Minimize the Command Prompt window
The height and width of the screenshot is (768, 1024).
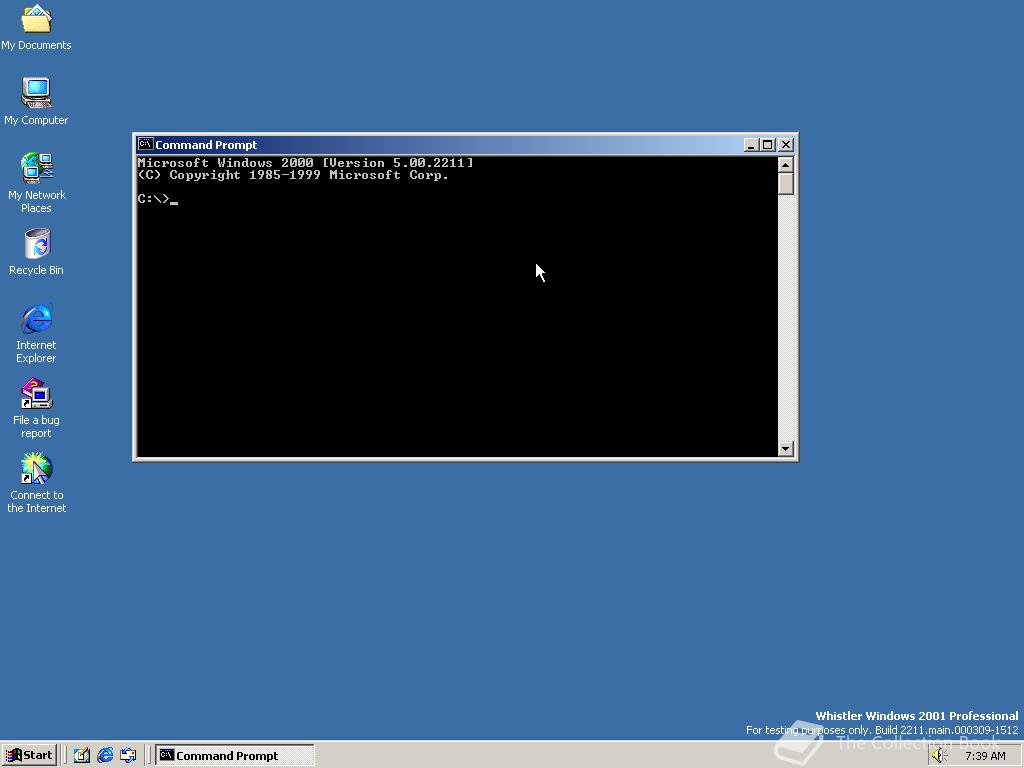(x=751, y=145)
